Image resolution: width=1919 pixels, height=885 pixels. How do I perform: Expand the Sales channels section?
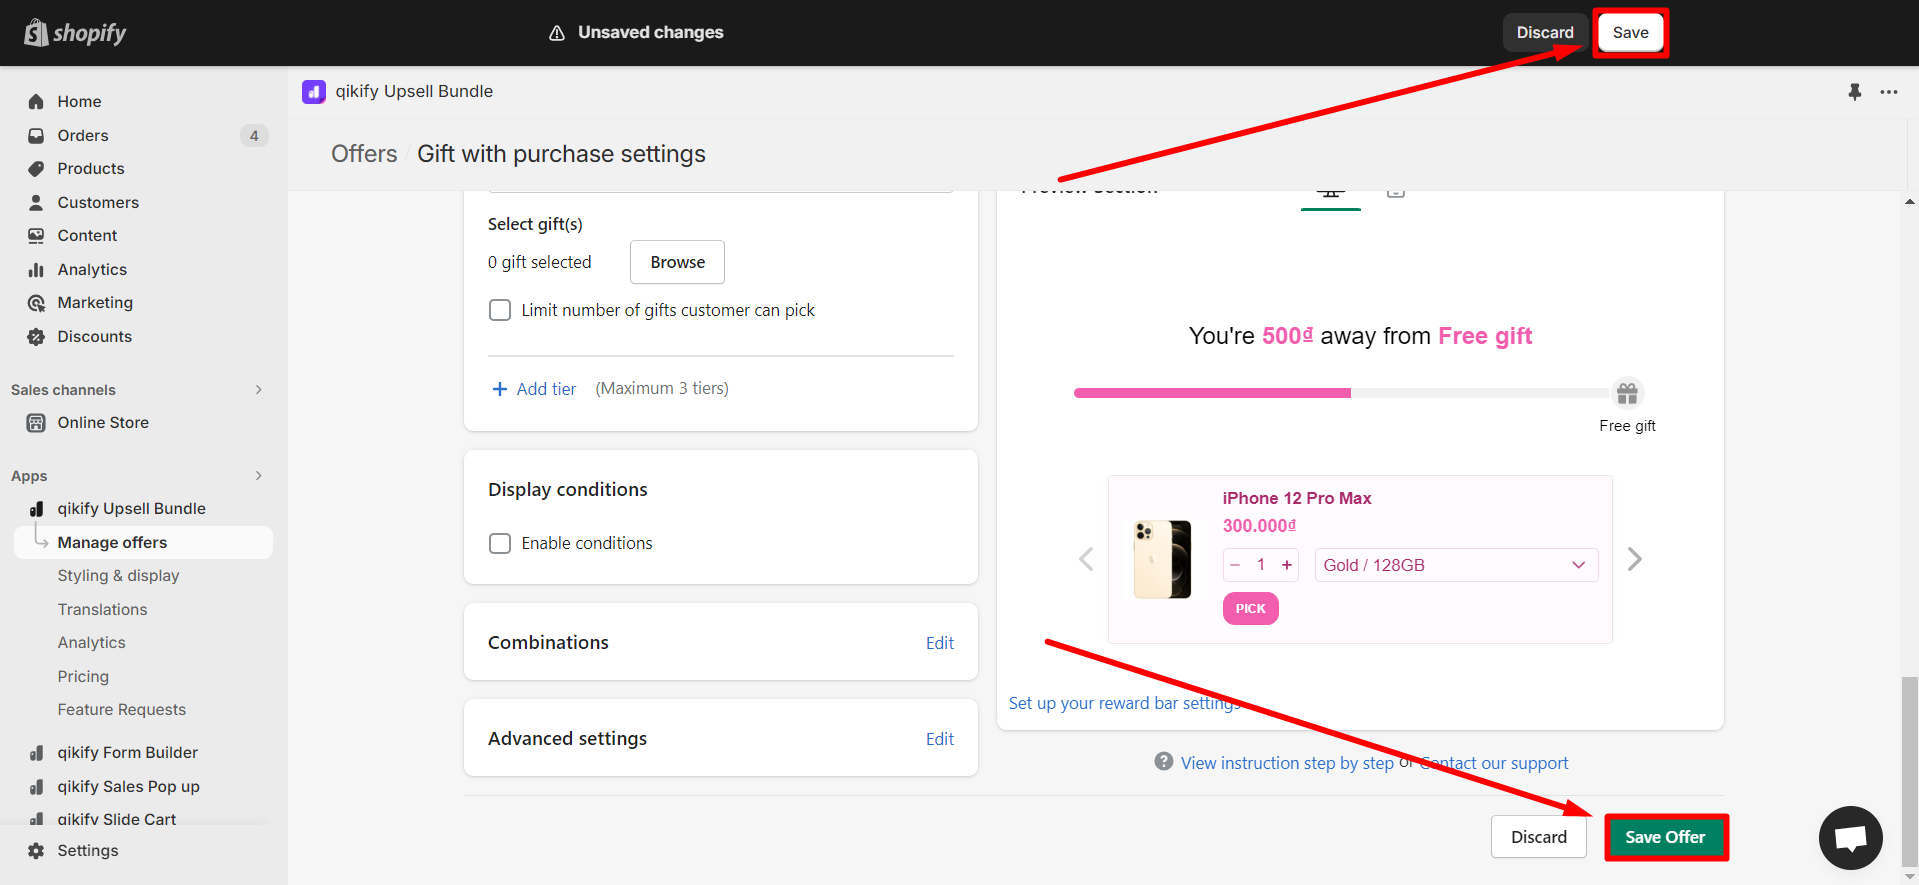coord(258,390)
